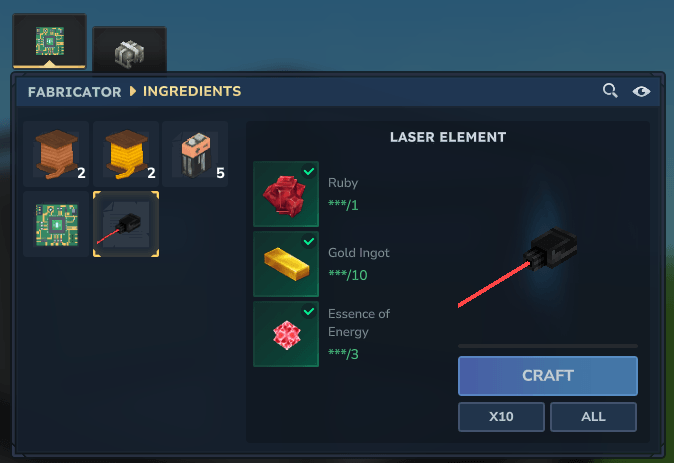Click the laser element preview image
Viewport: 674px width, 463px height.
[x=518, y=267]
